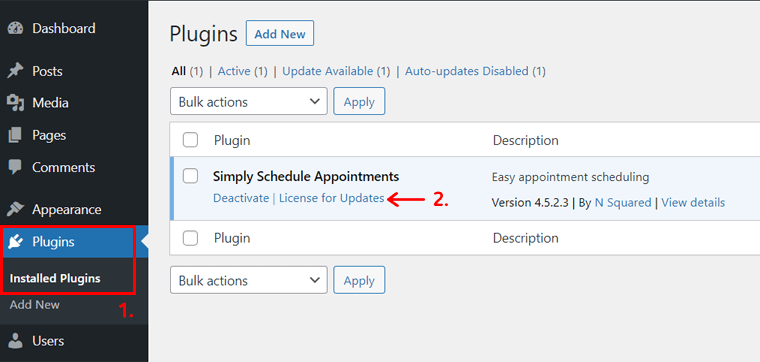760x362 pixels.
Task: Click the License for Updates link
Action: coord(332,198)
